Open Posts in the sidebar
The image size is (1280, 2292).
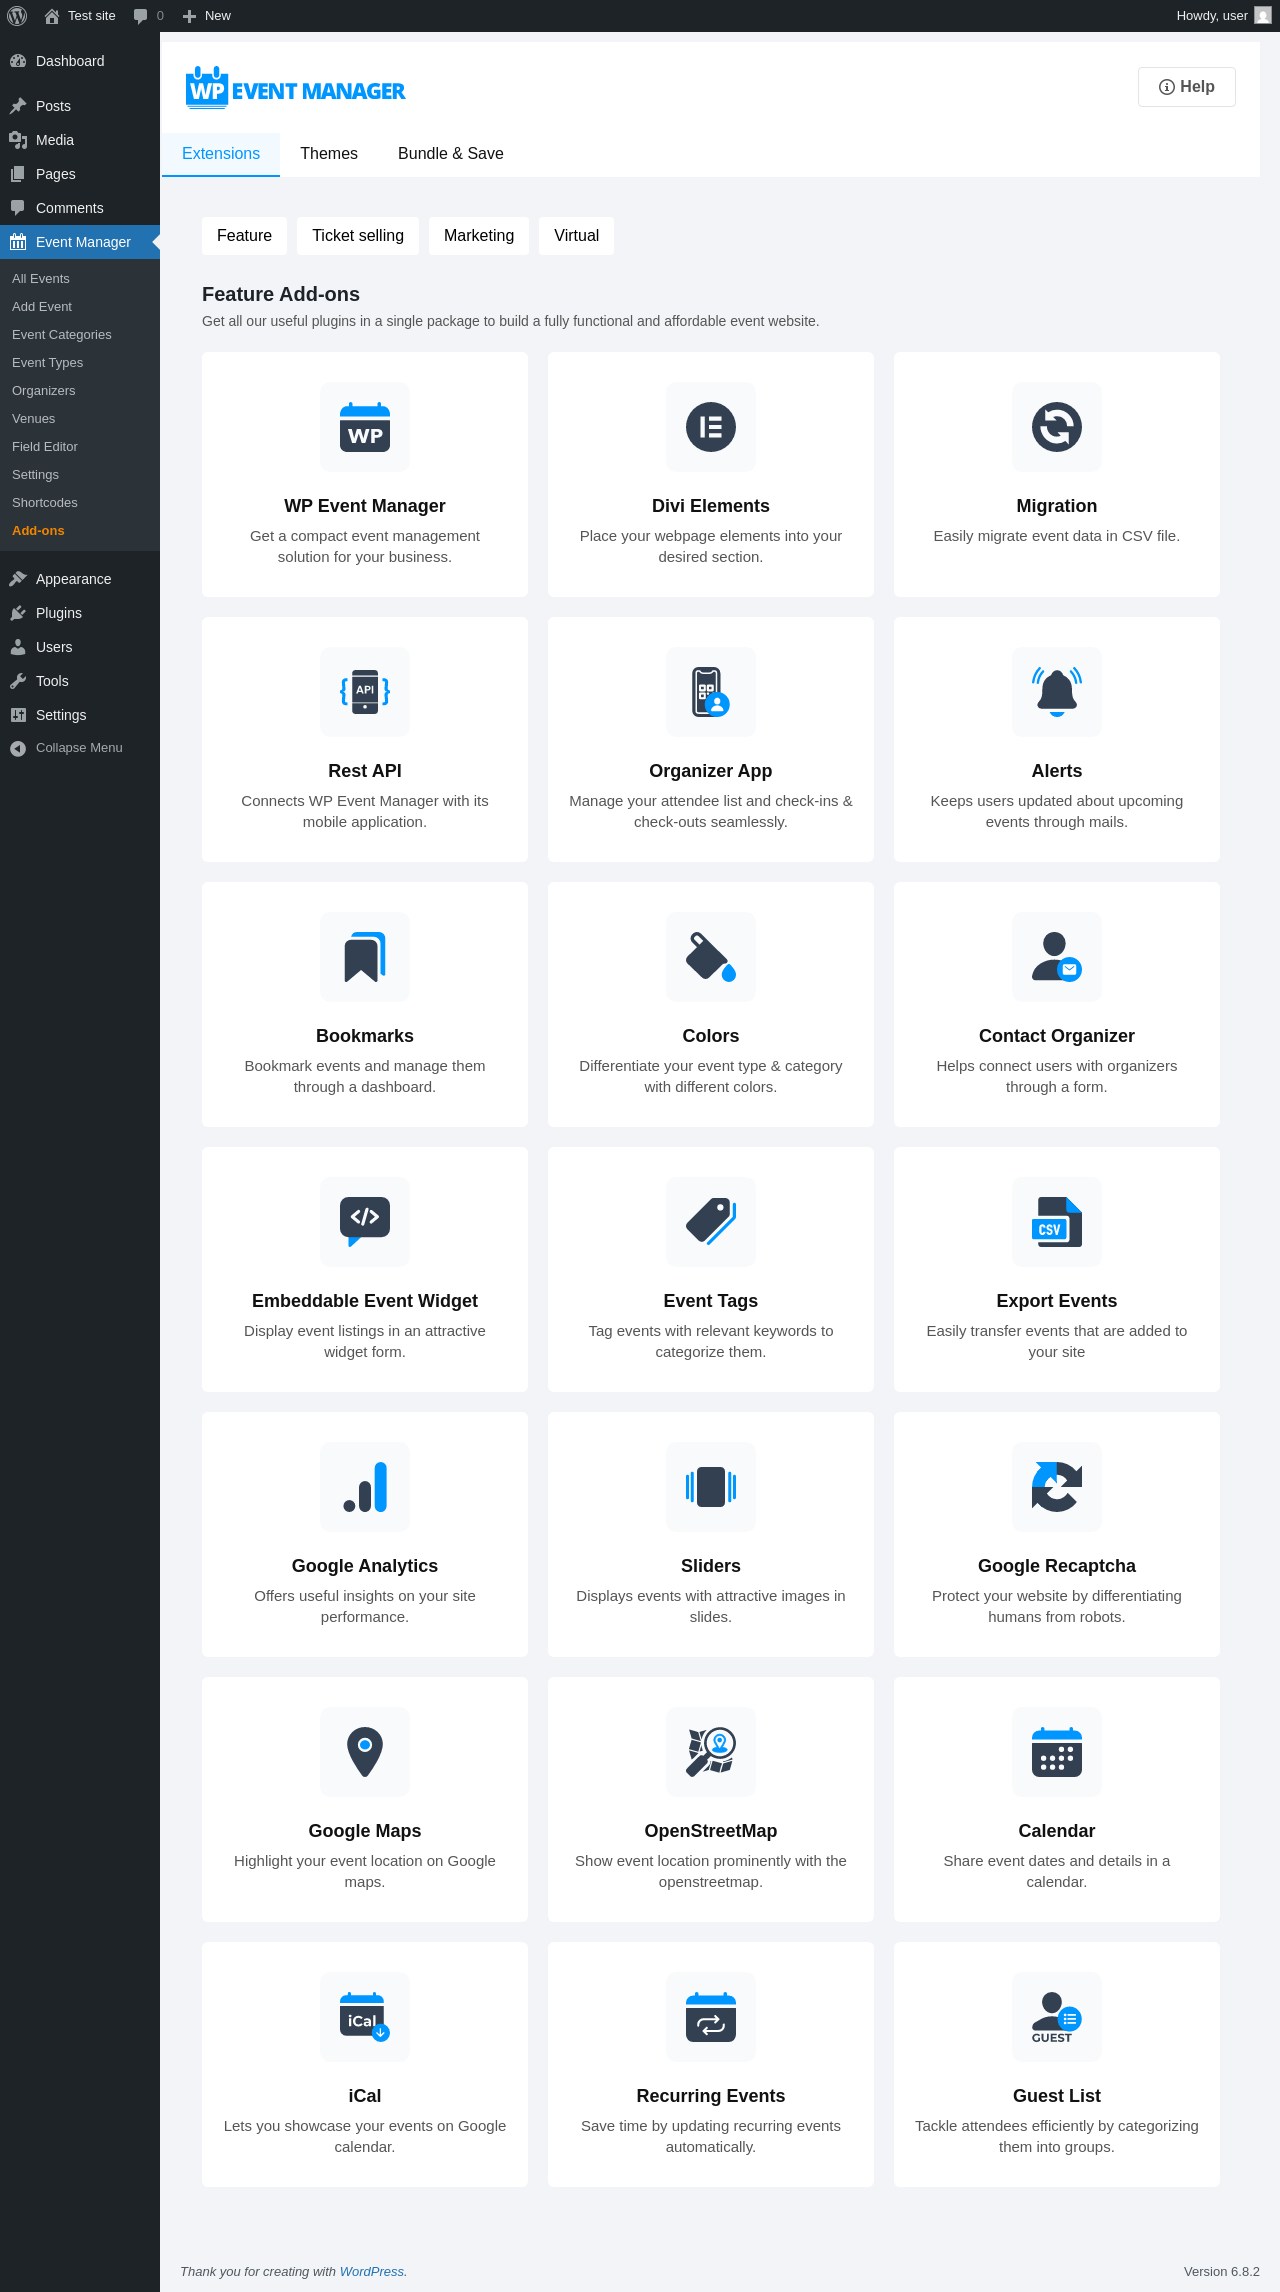point(80,106)
